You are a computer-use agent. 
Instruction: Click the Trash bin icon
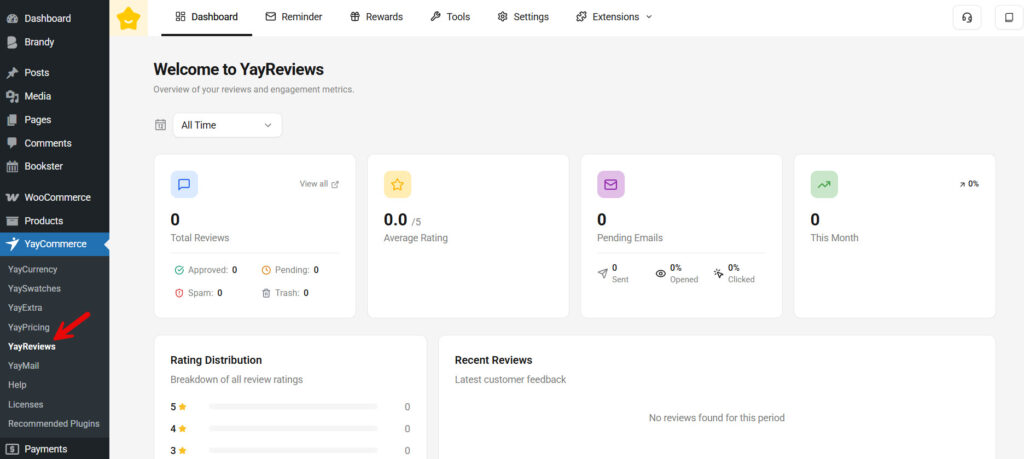[266, 293]
